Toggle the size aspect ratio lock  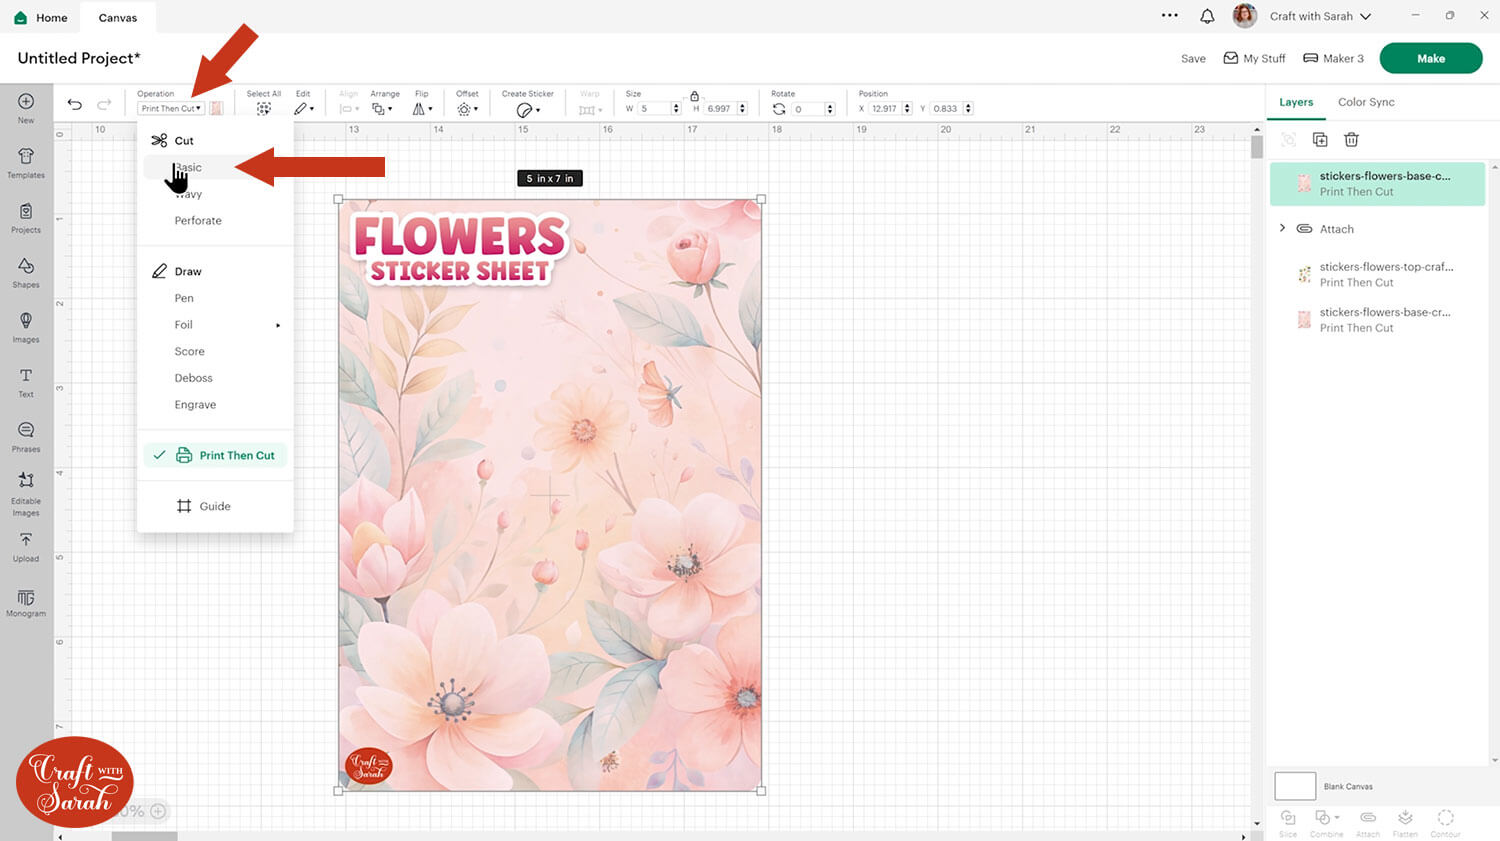[694, 96]
